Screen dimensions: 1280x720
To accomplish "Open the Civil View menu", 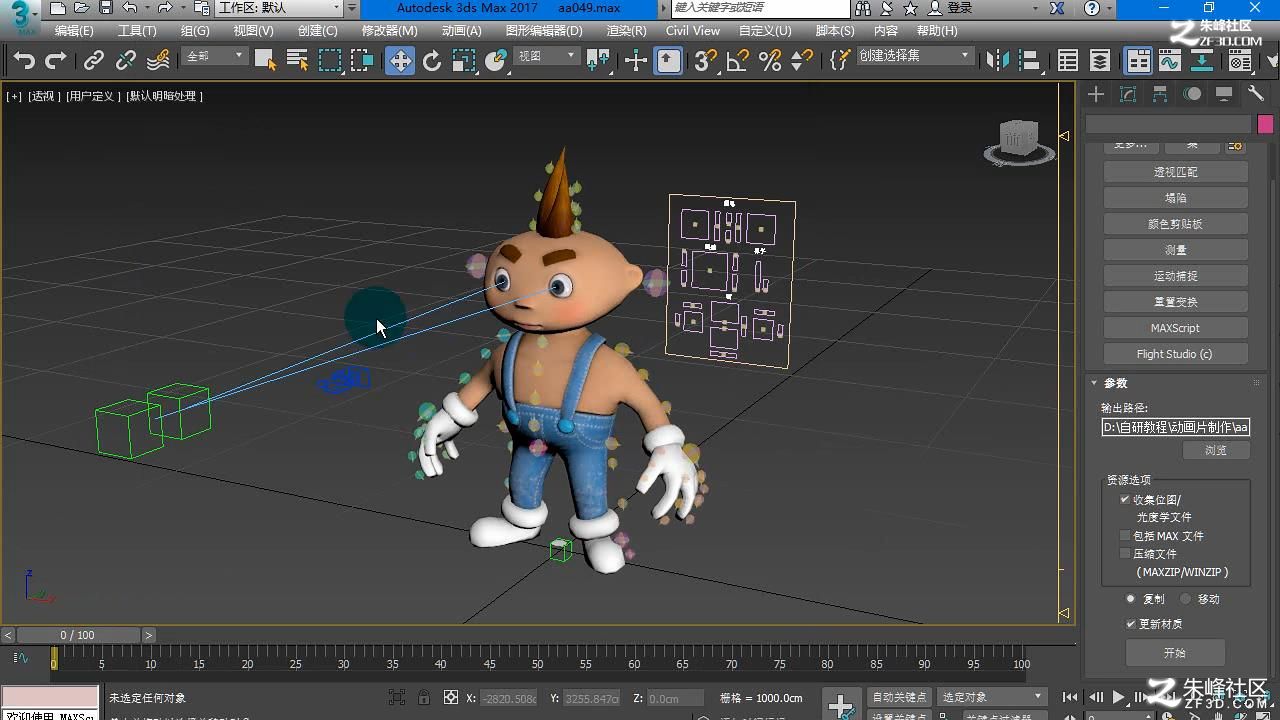I will click(693, 31).
